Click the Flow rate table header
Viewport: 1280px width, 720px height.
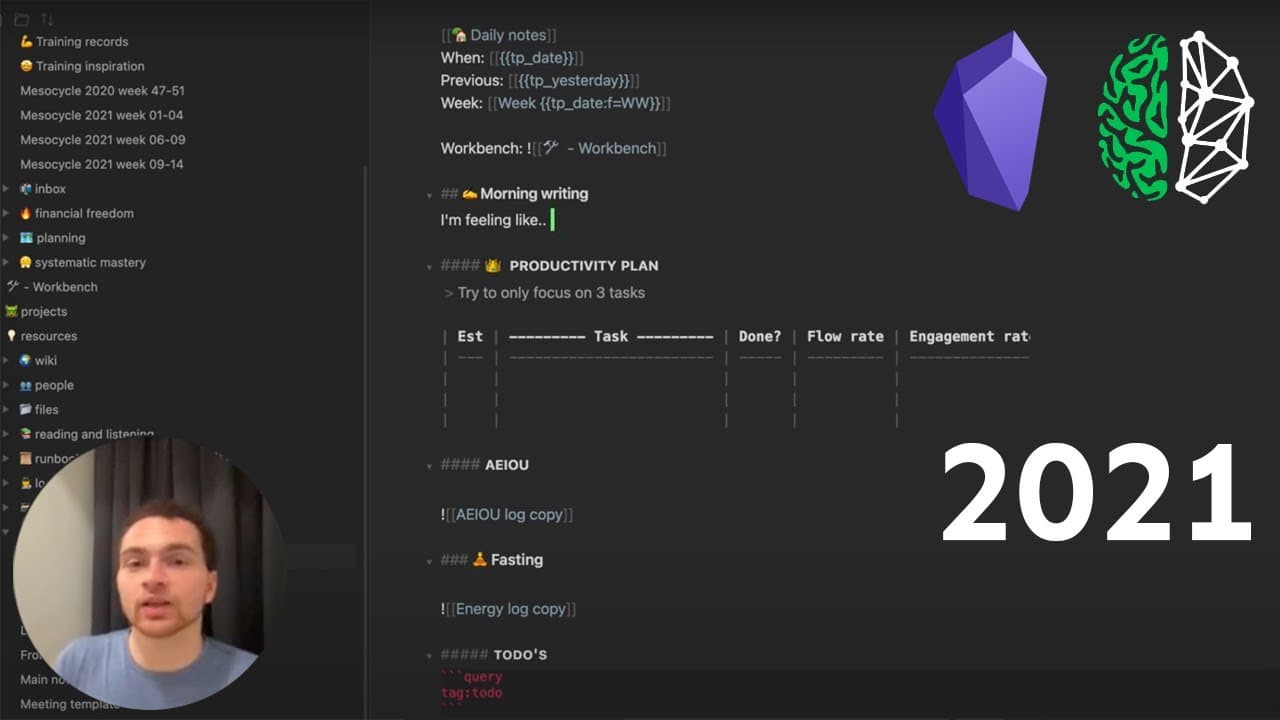click(845, 337)
